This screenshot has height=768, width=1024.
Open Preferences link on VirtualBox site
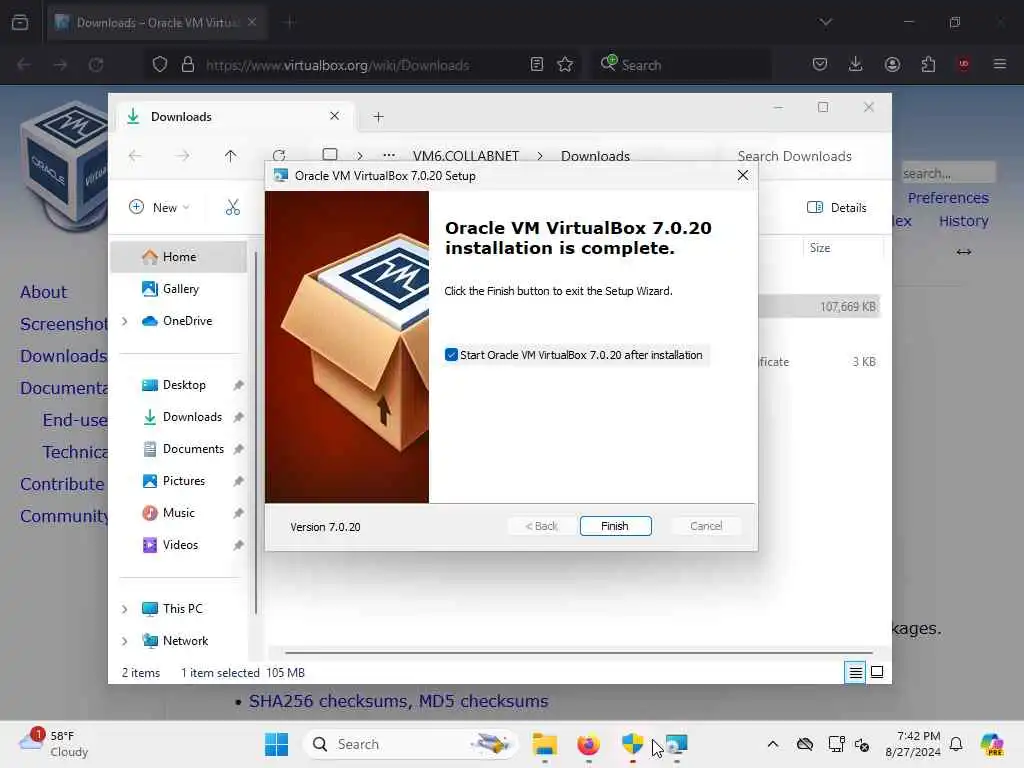coord(948,198)
